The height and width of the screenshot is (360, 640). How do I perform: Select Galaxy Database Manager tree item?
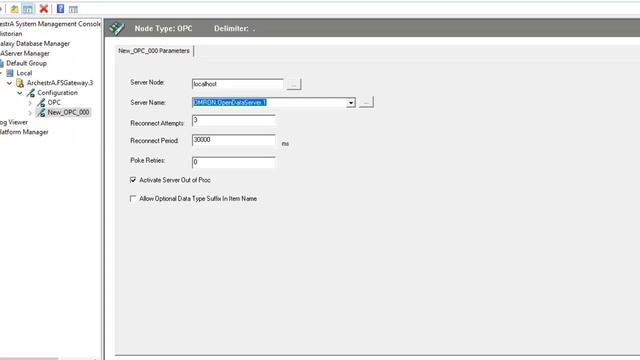[x=35, y=44]
